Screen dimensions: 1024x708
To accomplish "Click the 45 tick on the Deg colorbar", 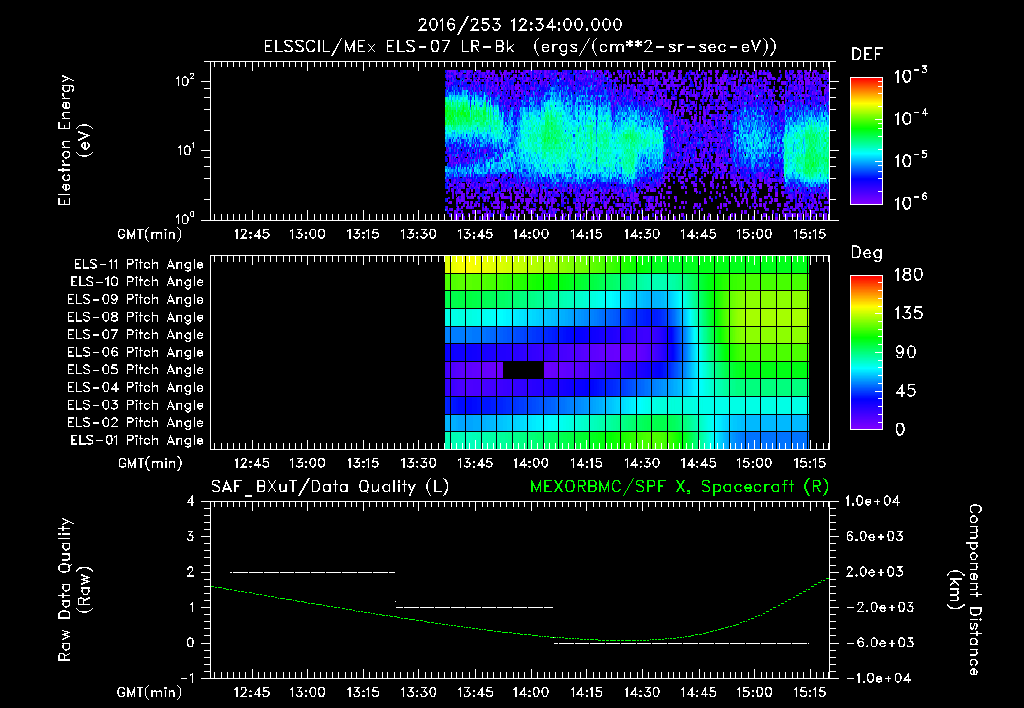I will tap(906, 391).
